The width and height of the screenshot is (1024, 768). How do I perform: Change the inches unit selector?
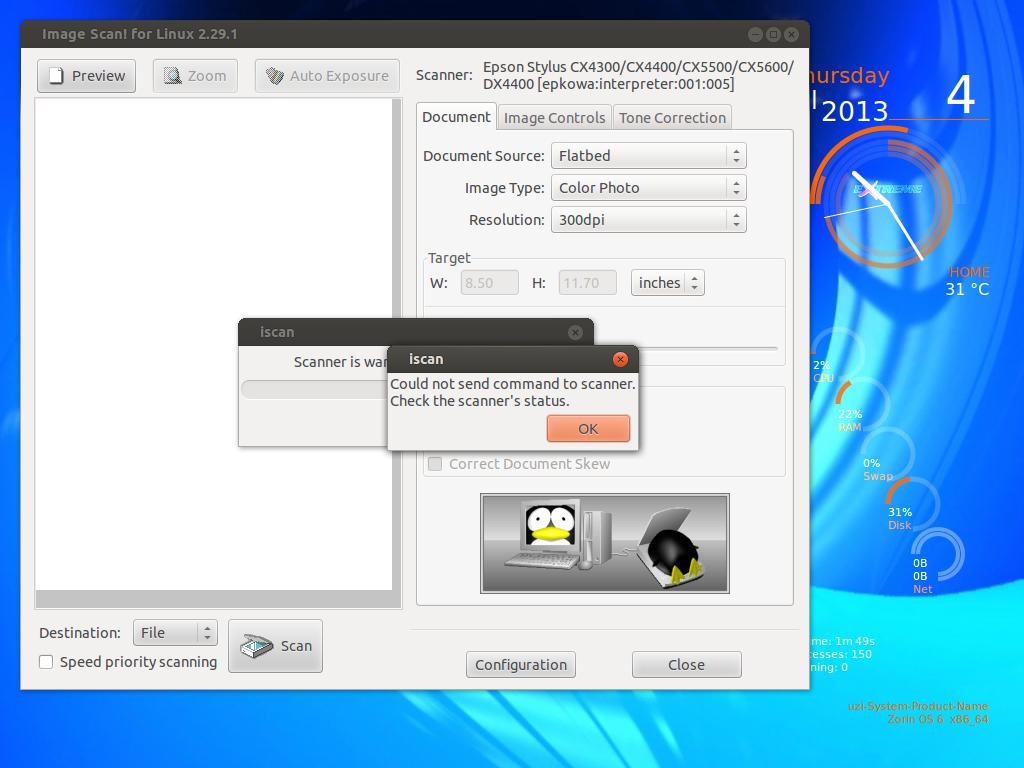tap(667, 283)
